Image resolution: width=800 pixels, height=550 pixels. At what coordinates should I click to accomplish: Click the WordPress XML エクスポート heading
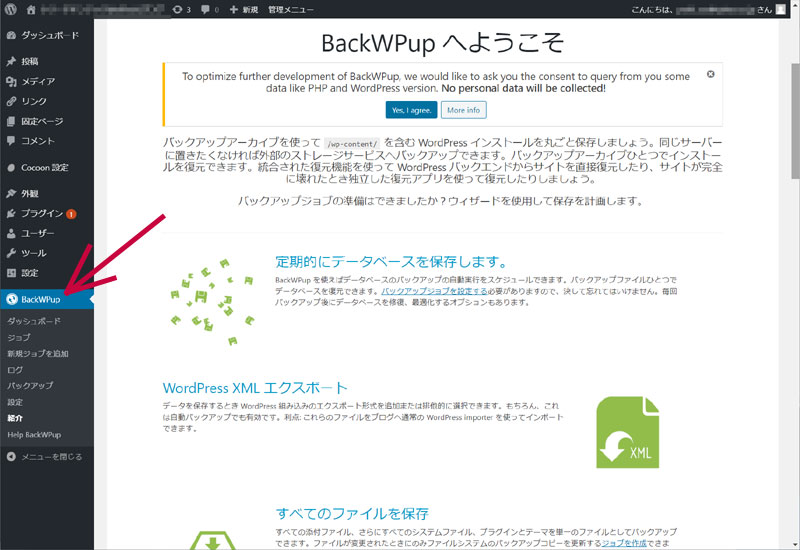(x=255, y=388)
